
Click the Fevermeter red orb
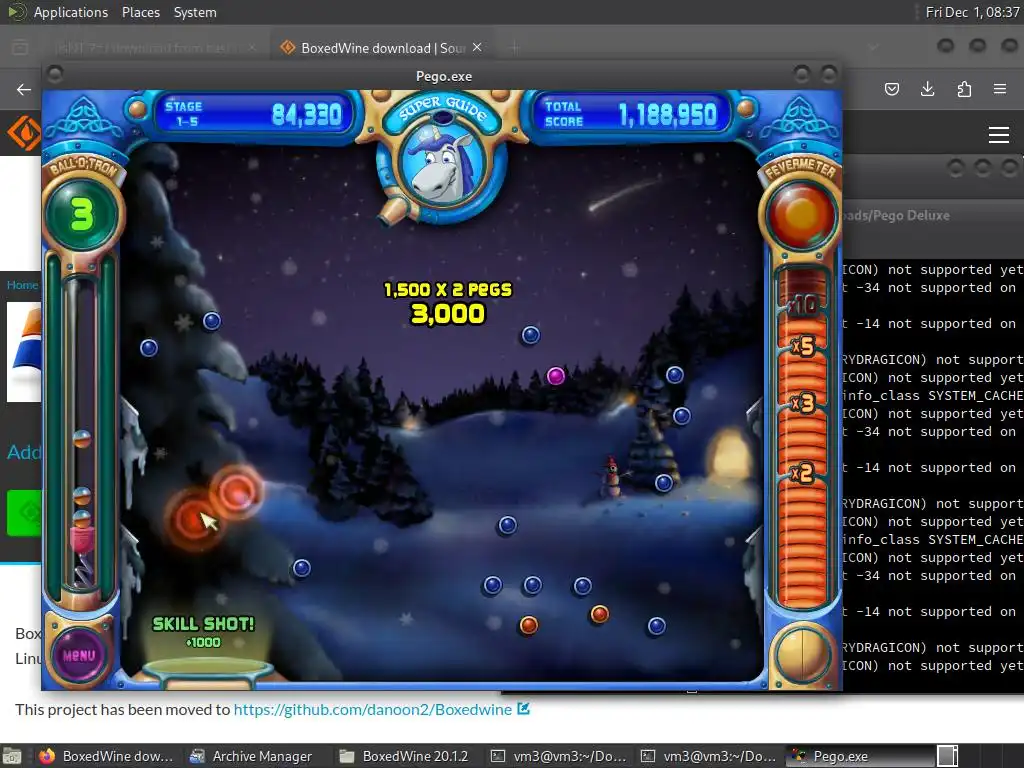[x=801, y=214]
